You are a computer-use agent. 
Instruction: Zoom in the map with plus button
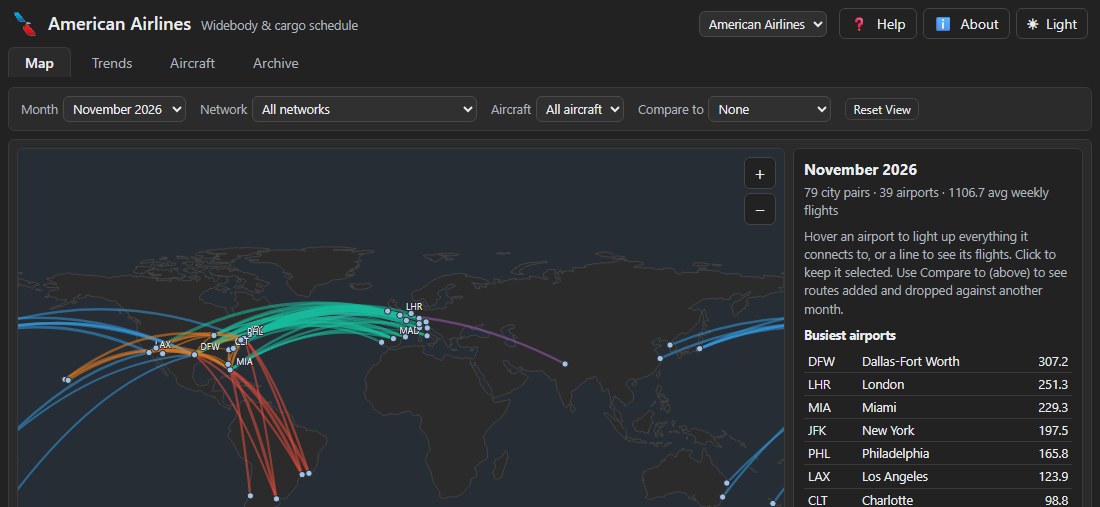click(x=760, y=174)
